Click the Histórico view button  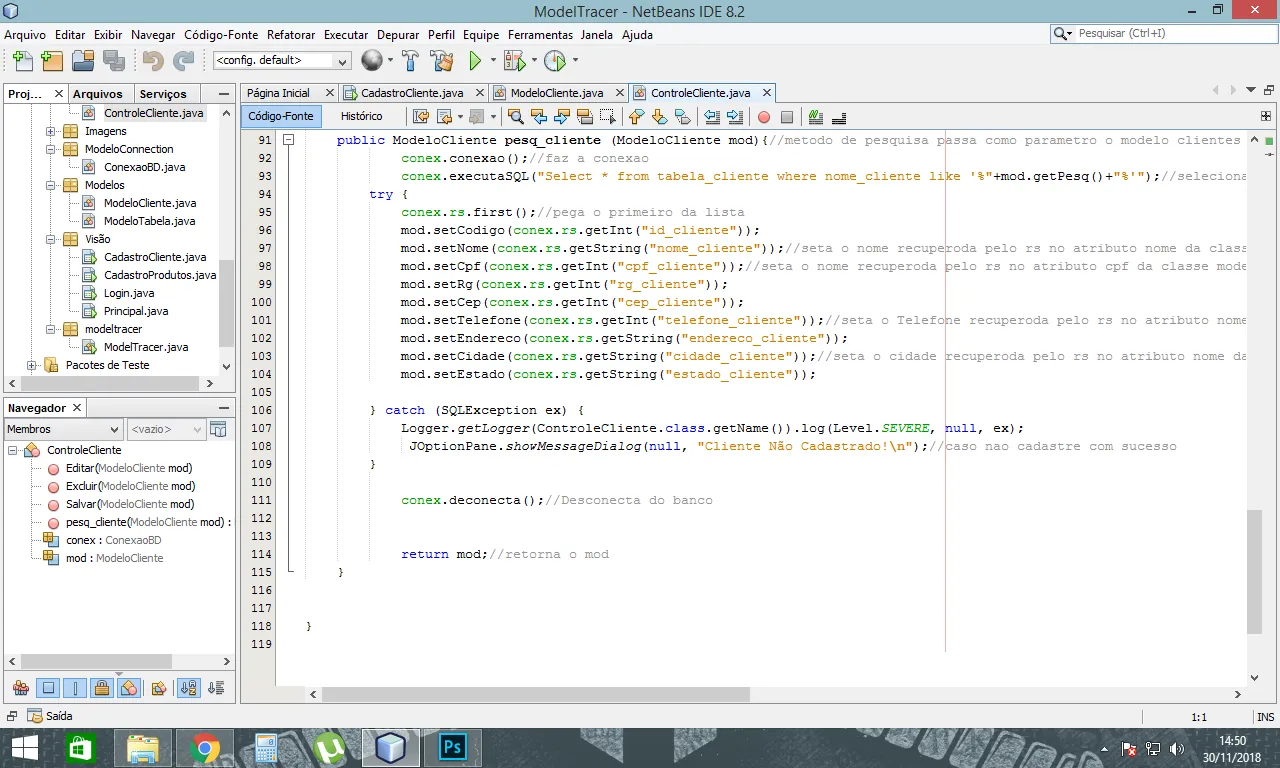coord(361,116)
